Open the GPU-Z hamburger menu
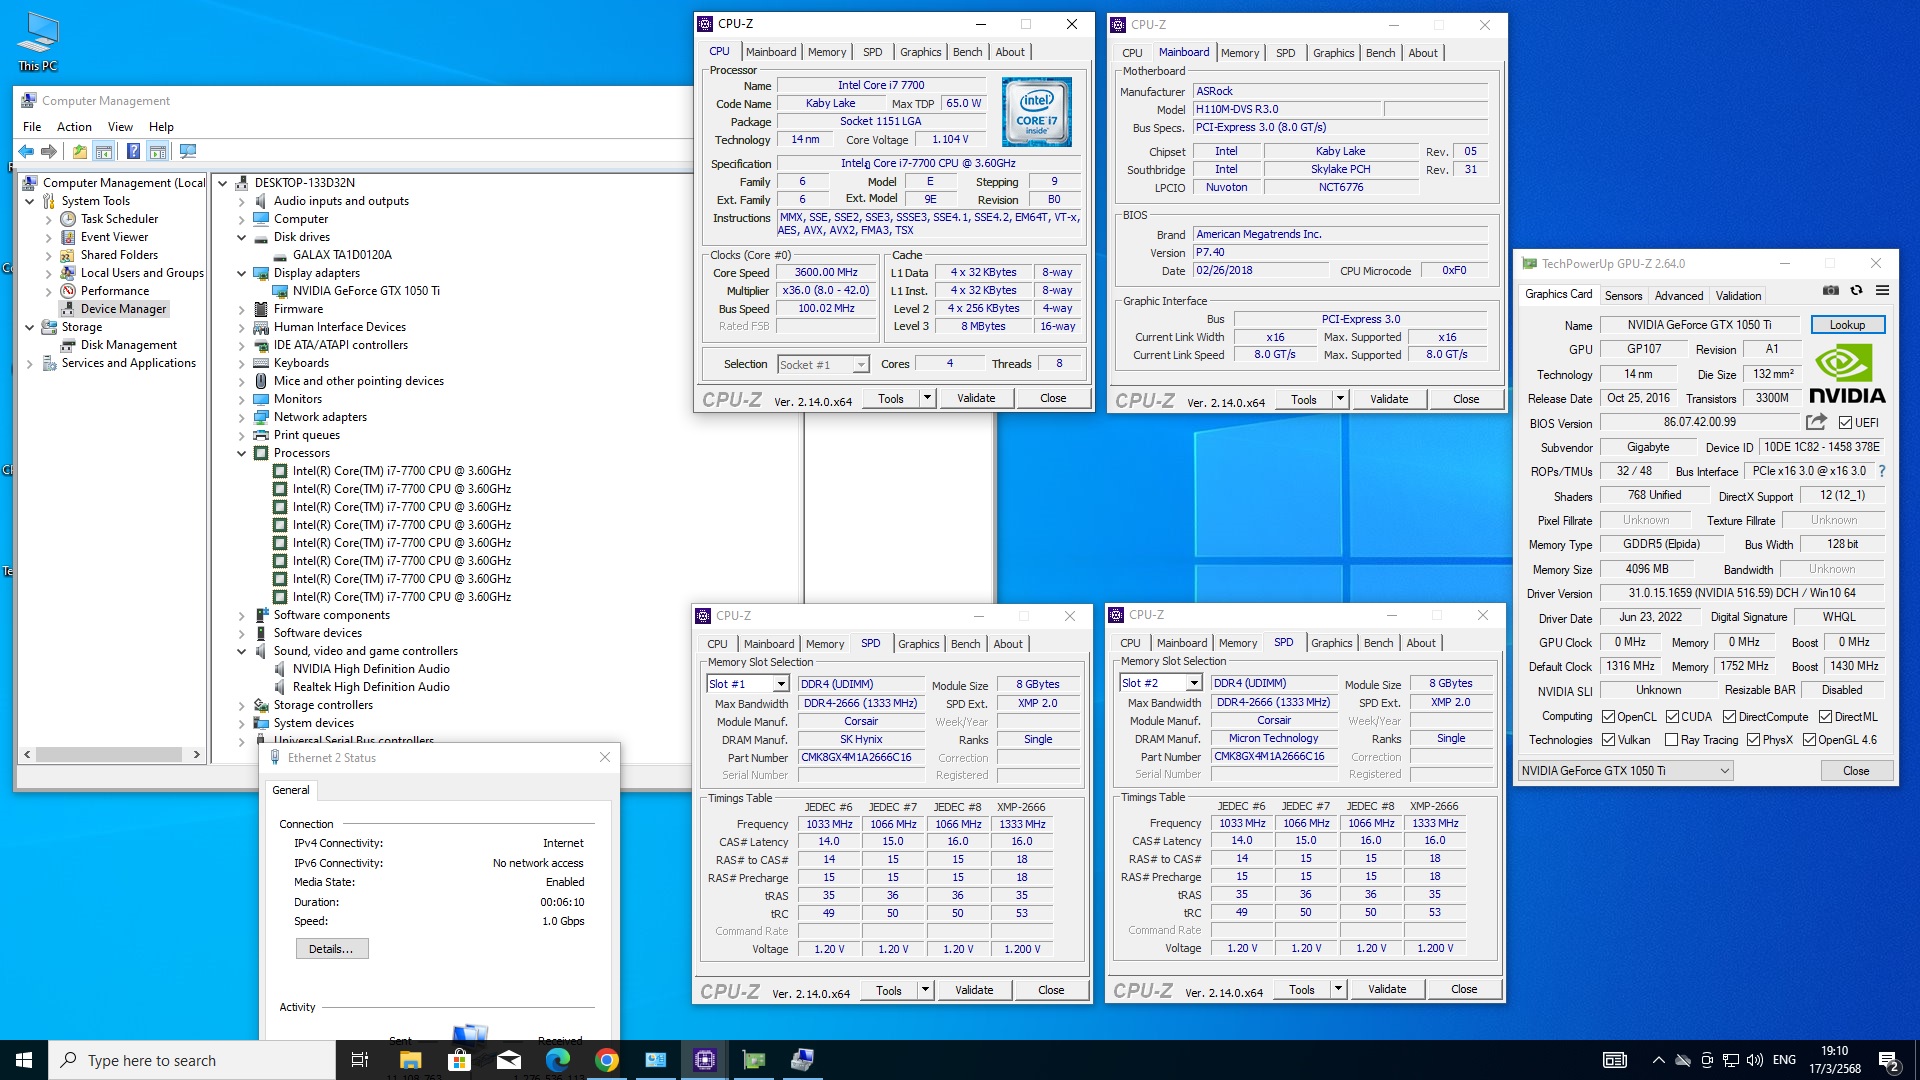Screen dimensions: 1920x1080 [1882, 290]
